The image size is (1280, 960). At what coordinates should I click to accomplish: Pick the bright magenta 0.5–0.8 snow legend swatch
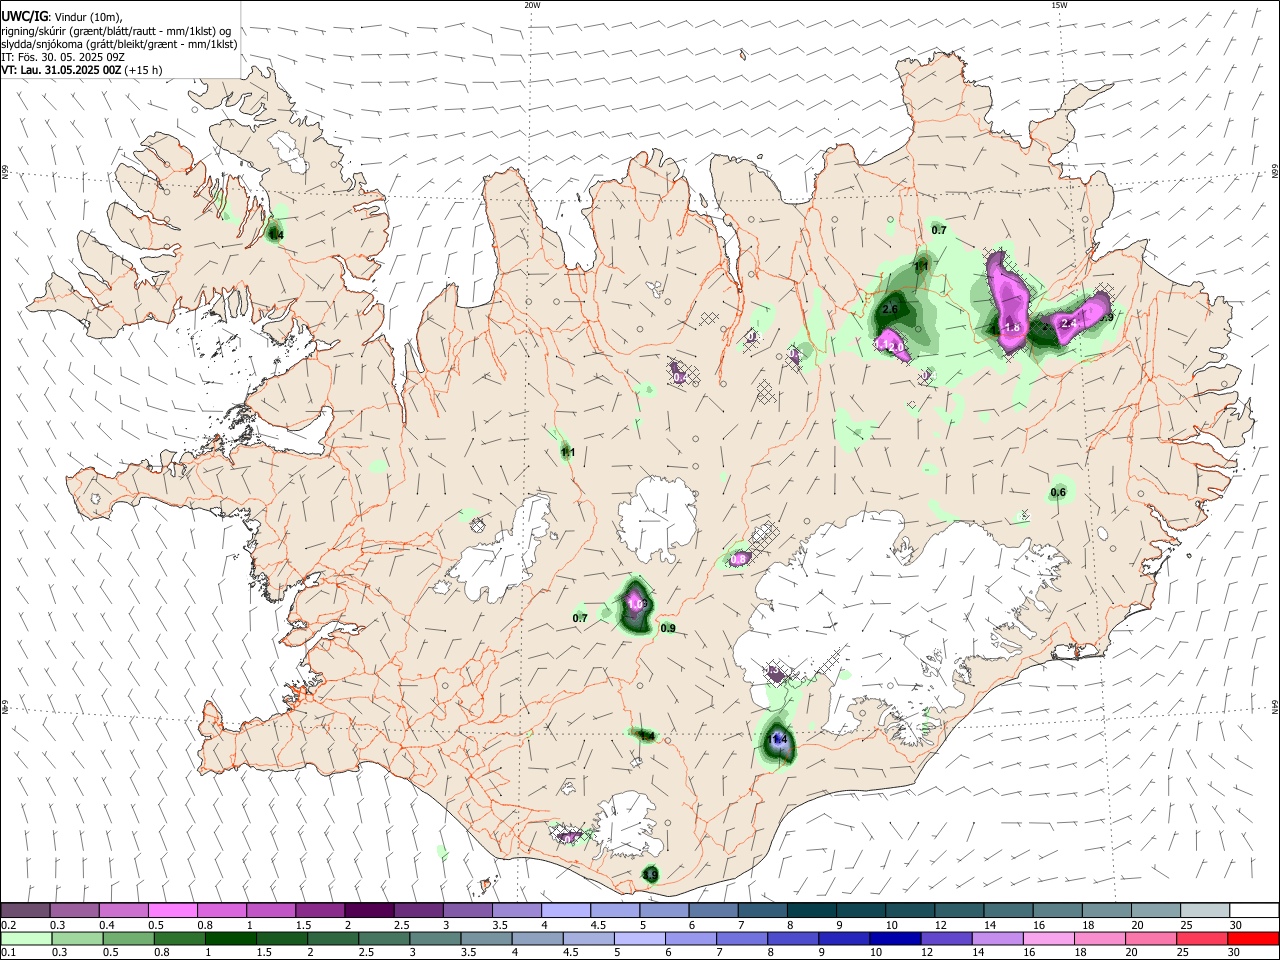tap(173, 911)
